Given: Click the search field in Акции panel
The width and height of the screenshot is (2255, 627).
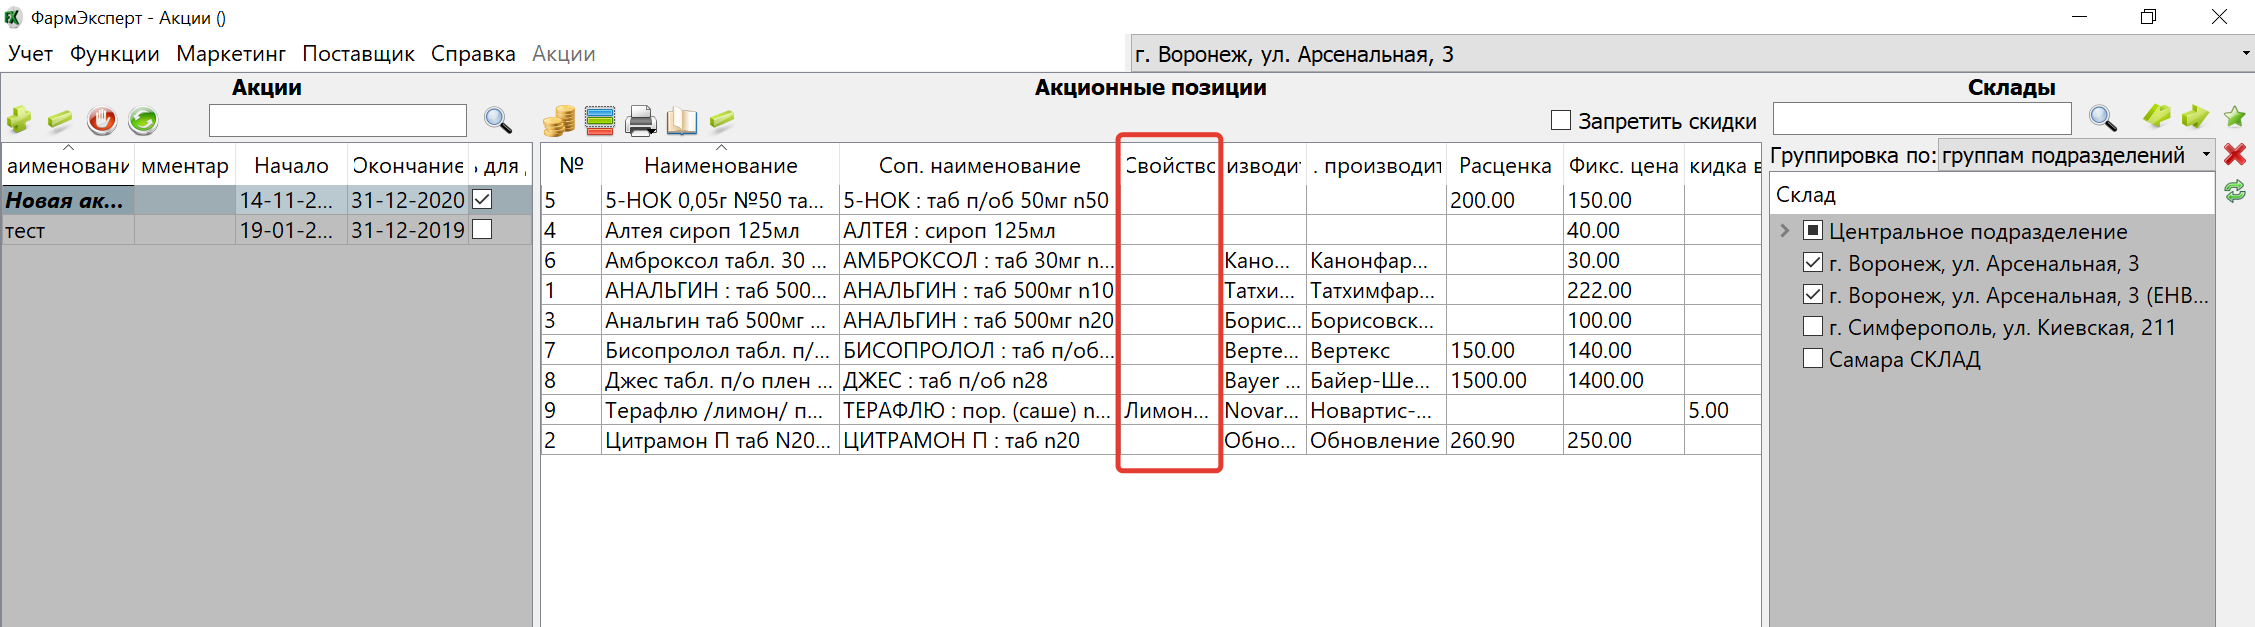Looking at the screenshot, I should point(338,121).
